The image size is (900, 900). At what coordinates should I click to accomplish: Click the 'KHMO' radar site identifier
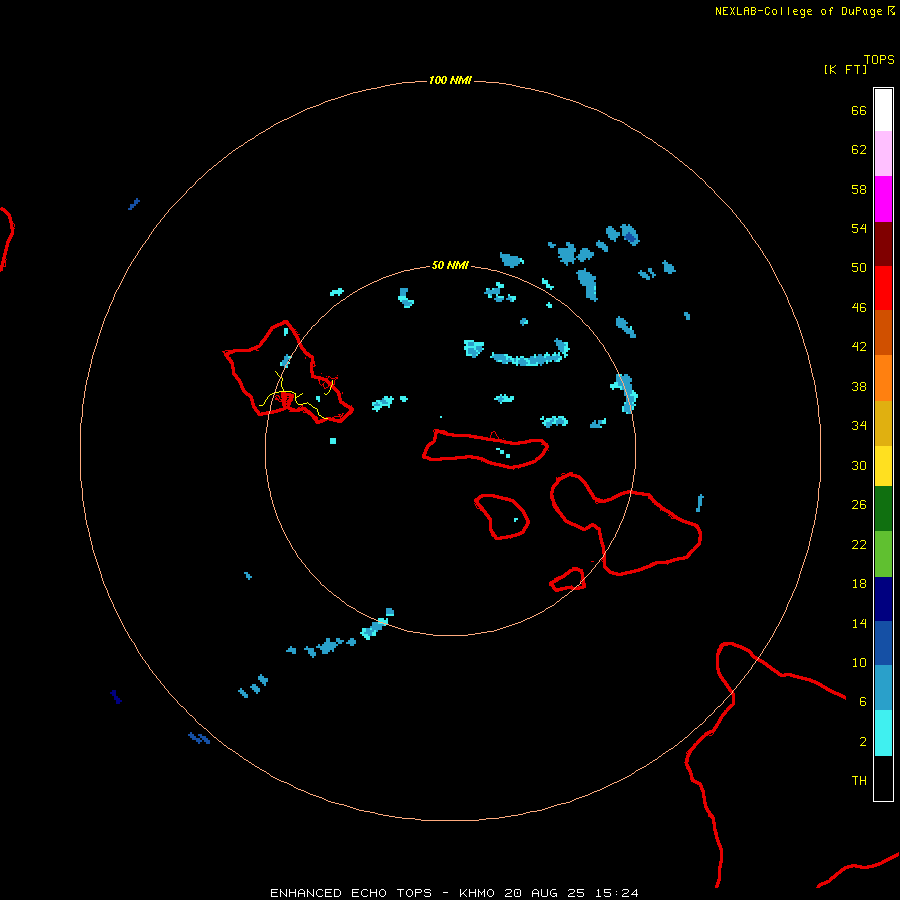[x=477, y=893]
